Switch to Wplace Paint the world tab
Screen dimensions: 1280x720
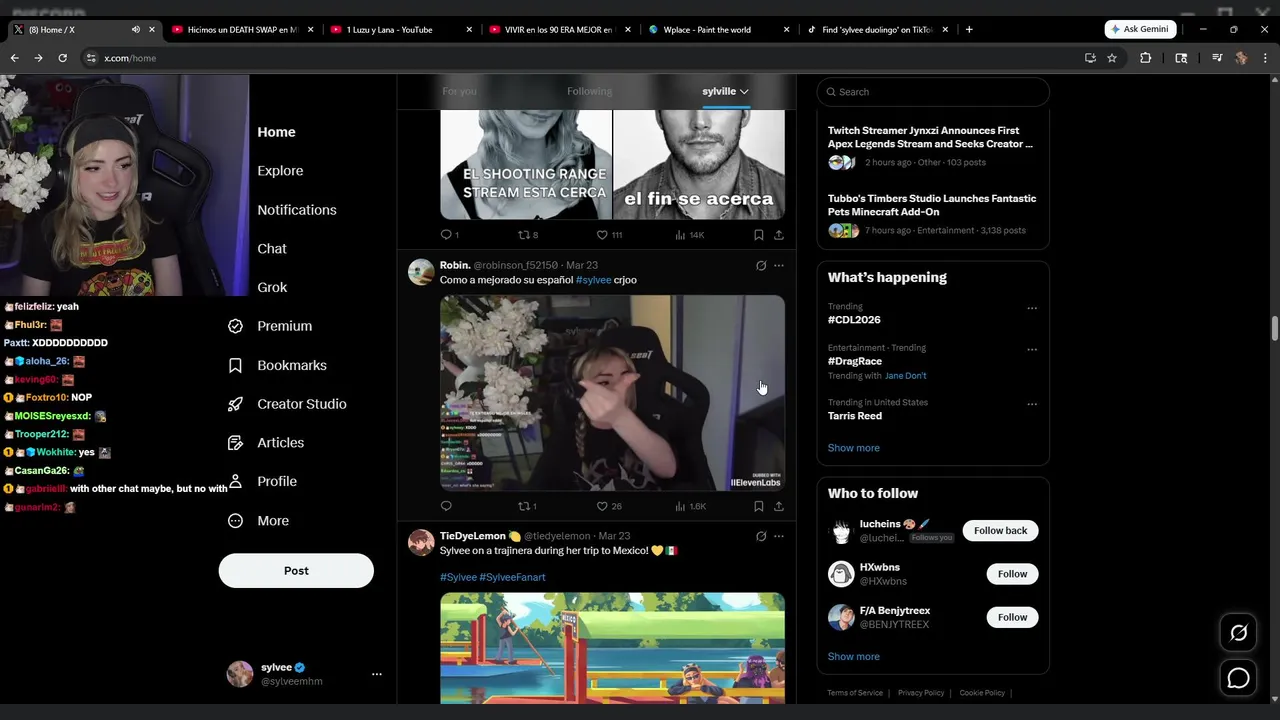718,30
